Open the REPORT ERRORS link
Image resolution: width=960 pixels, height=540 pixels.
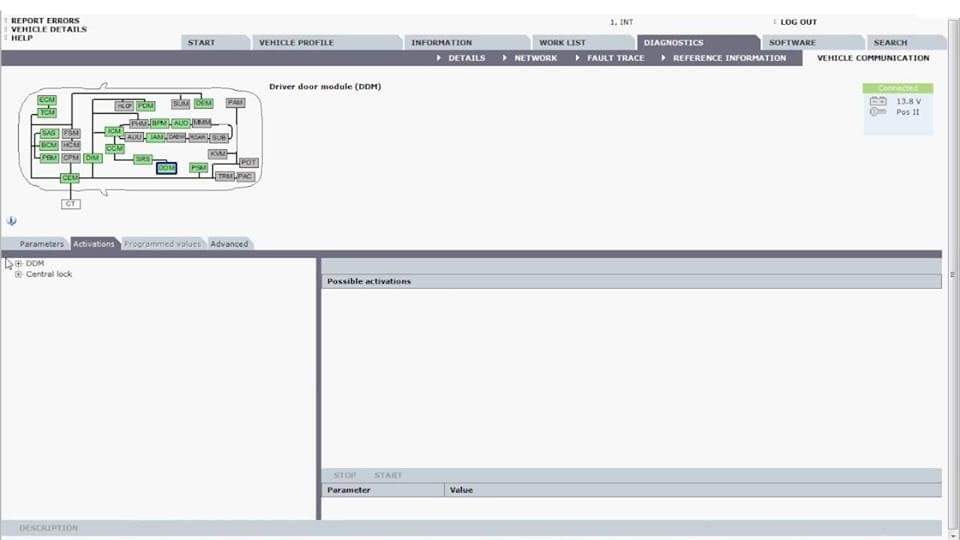click(x=45, y=20)
